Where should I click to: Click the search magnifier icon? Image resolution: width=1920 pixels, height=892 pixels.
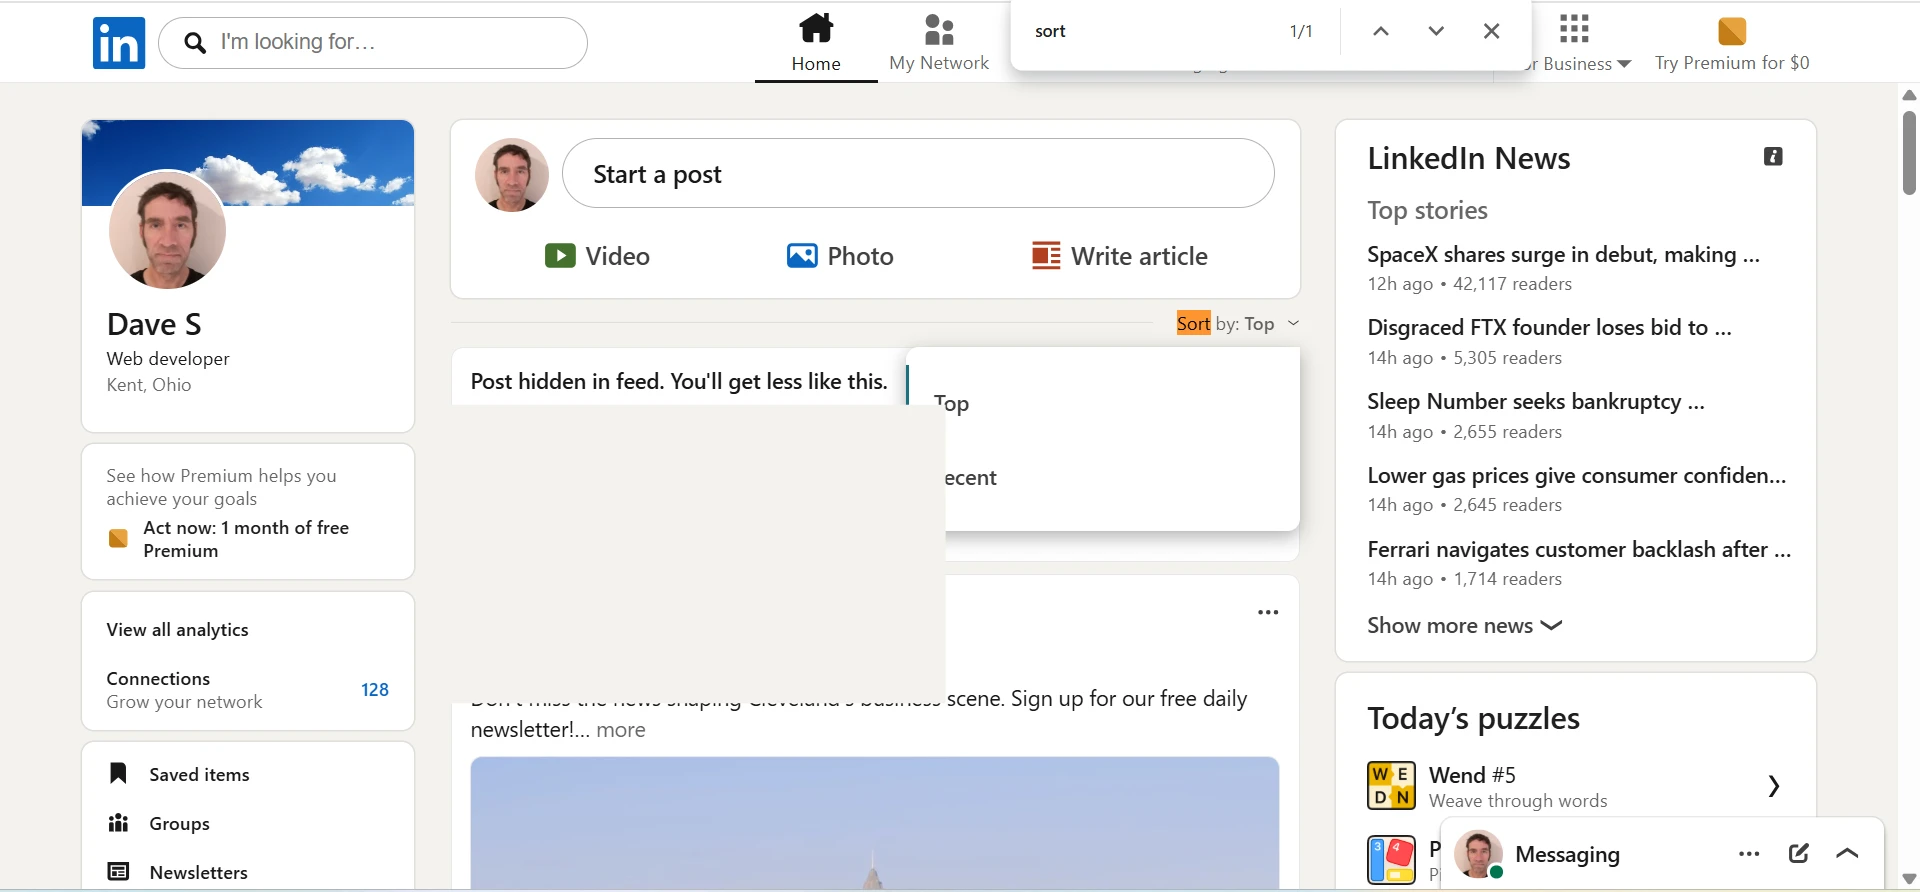[x=196, y=43]
